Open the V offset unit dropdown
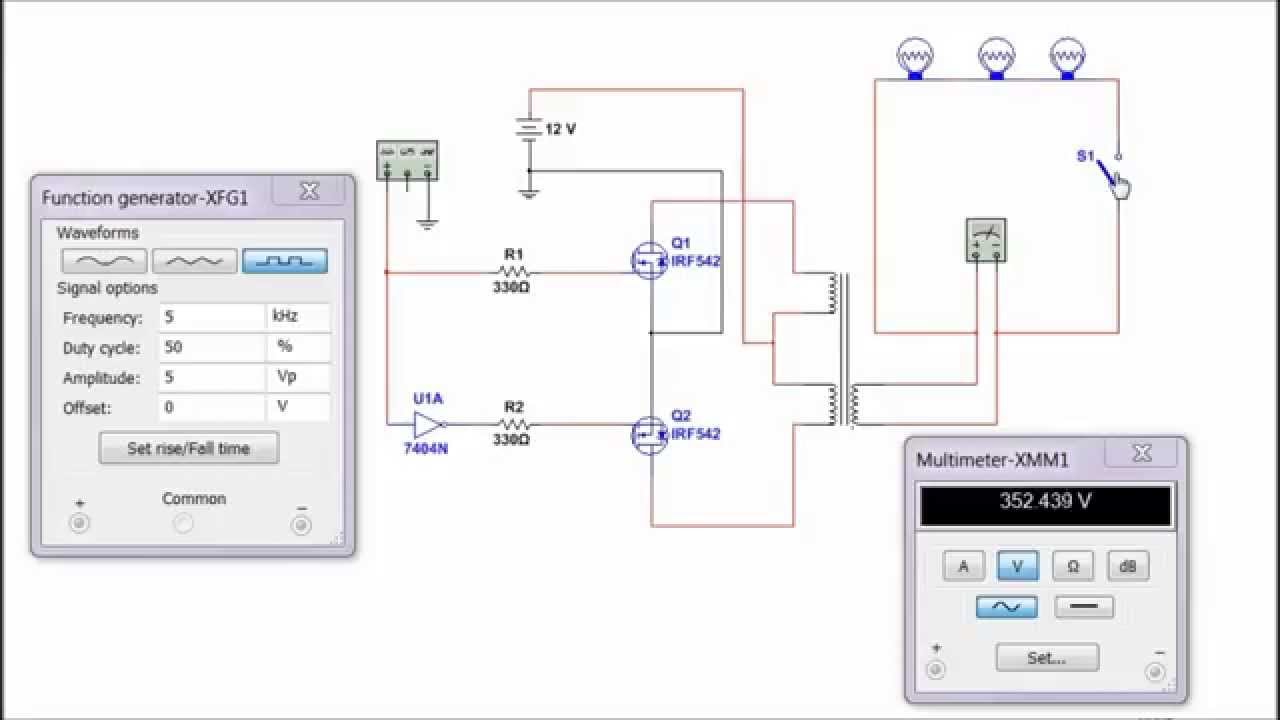This screenshot has height=720, width=1280. point(298,408)
